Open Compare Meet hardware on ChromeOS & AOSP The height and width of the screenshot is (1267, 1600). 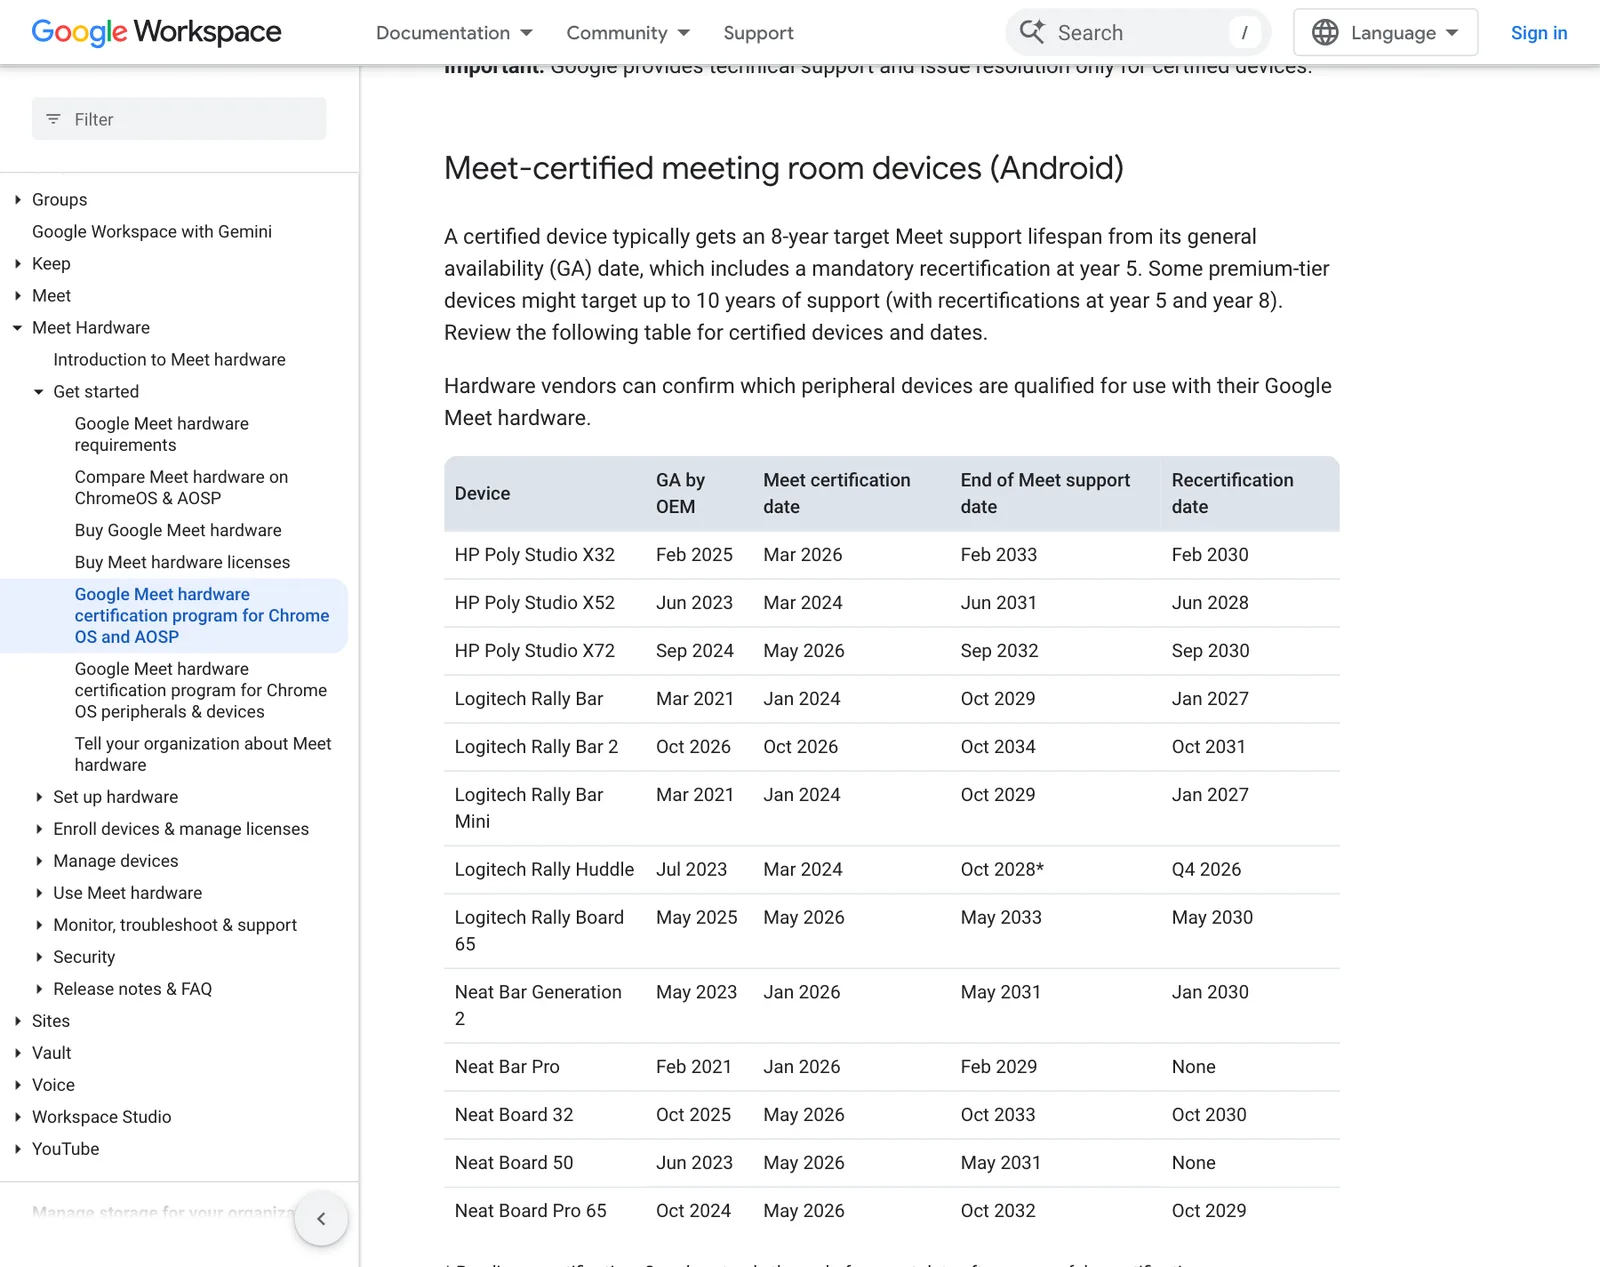[x=181, y=487]
